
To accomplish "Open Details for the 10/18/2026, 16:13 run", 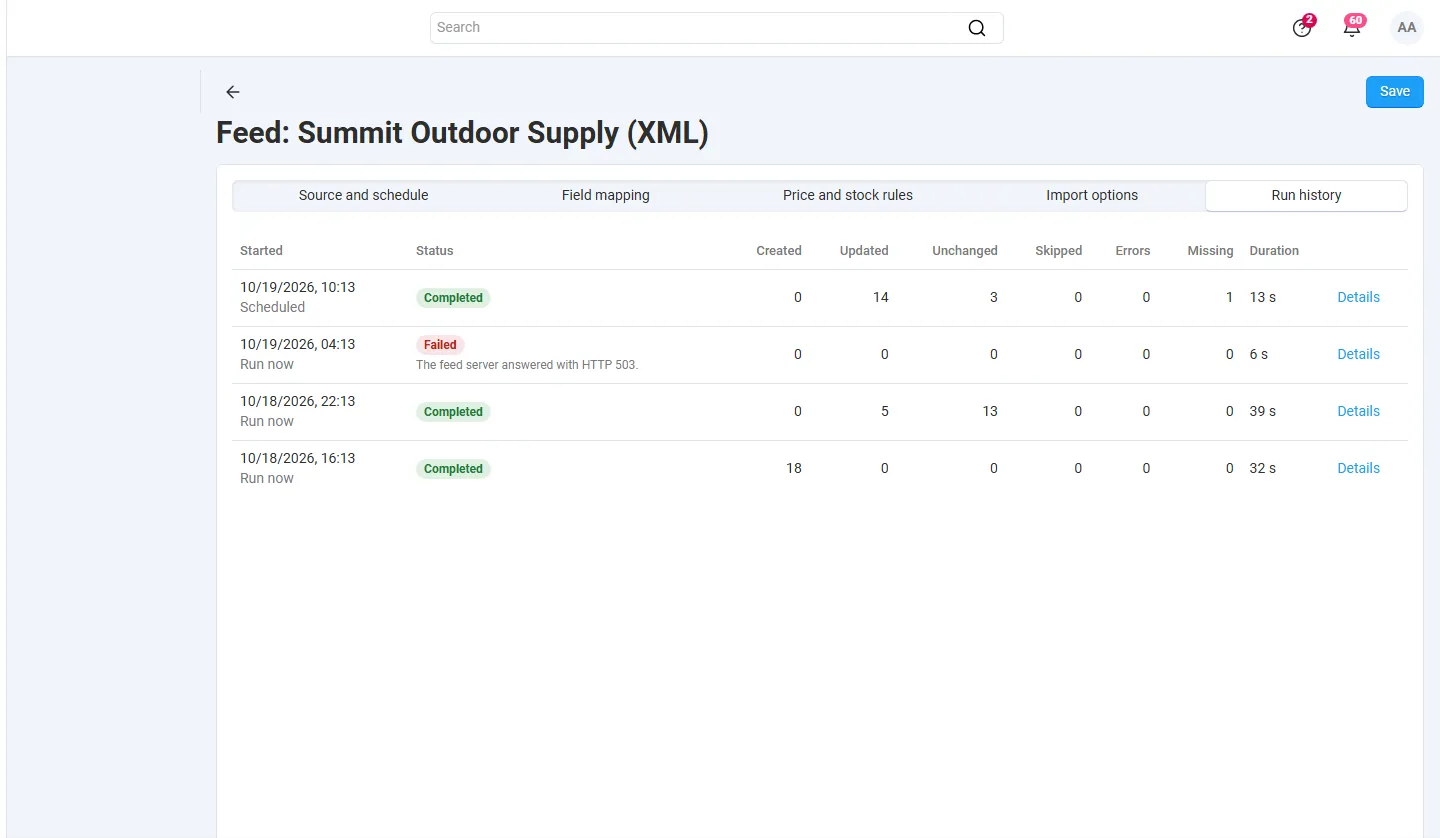I will tap(1358, 469).
